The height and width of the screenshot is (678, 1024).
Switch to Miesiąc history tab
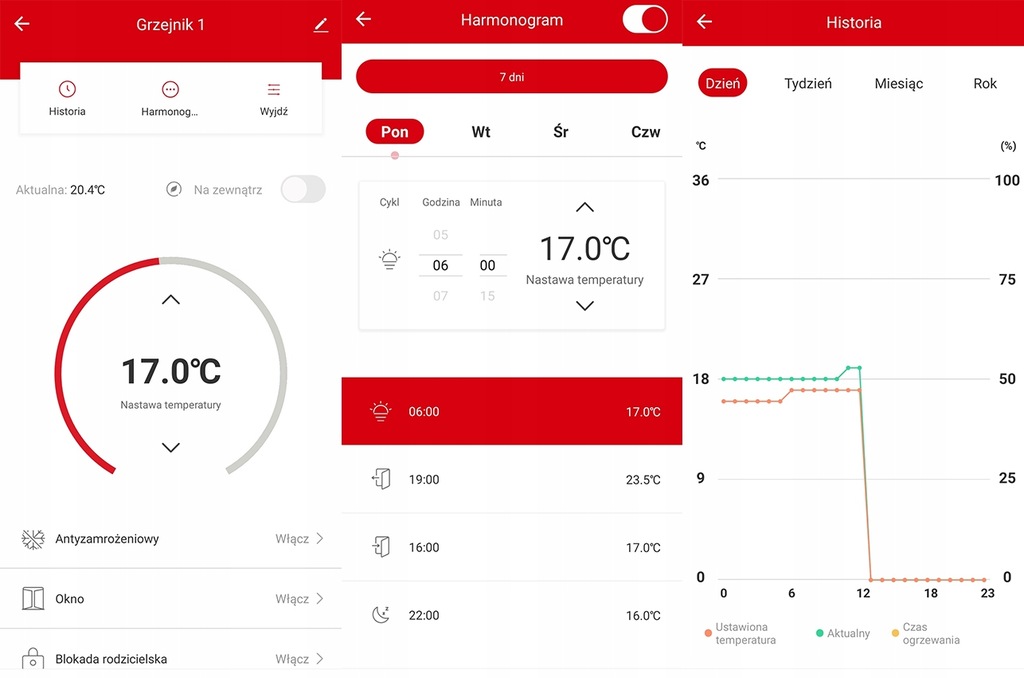(899, 84)
